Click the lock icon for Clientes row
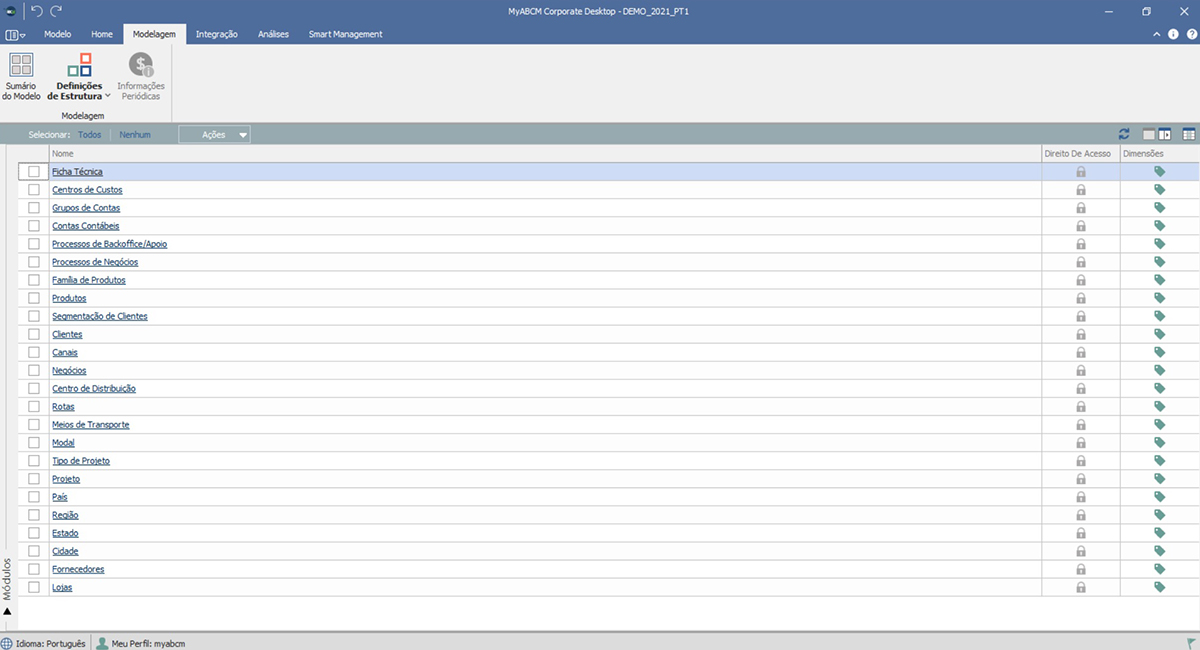The width and height of the screenshot is (1200, 650). (x=1081, y=335)
